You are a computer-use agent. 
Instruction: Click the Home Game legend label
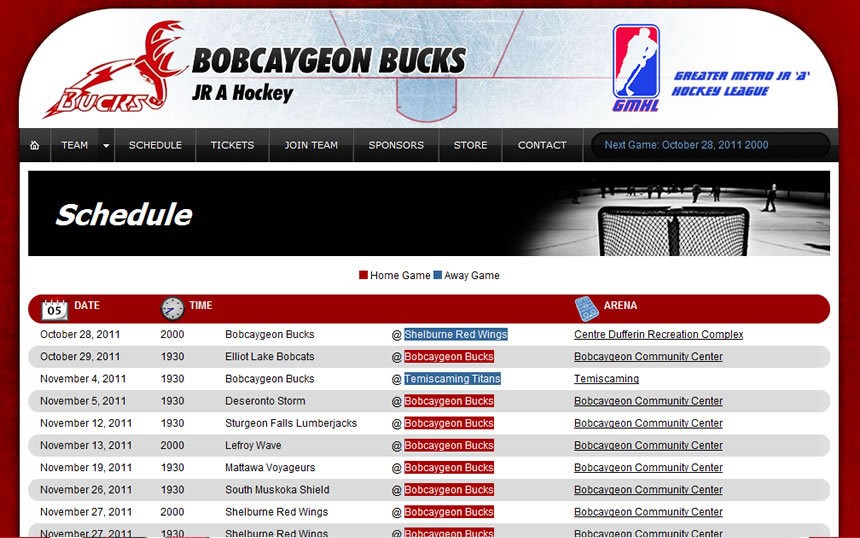click(x=400, y=275)
